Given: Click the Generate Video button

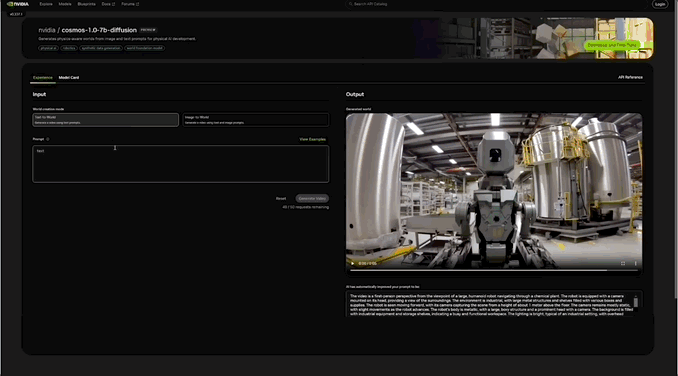Looking at the screenshot, I should click(x=312, y=198).
